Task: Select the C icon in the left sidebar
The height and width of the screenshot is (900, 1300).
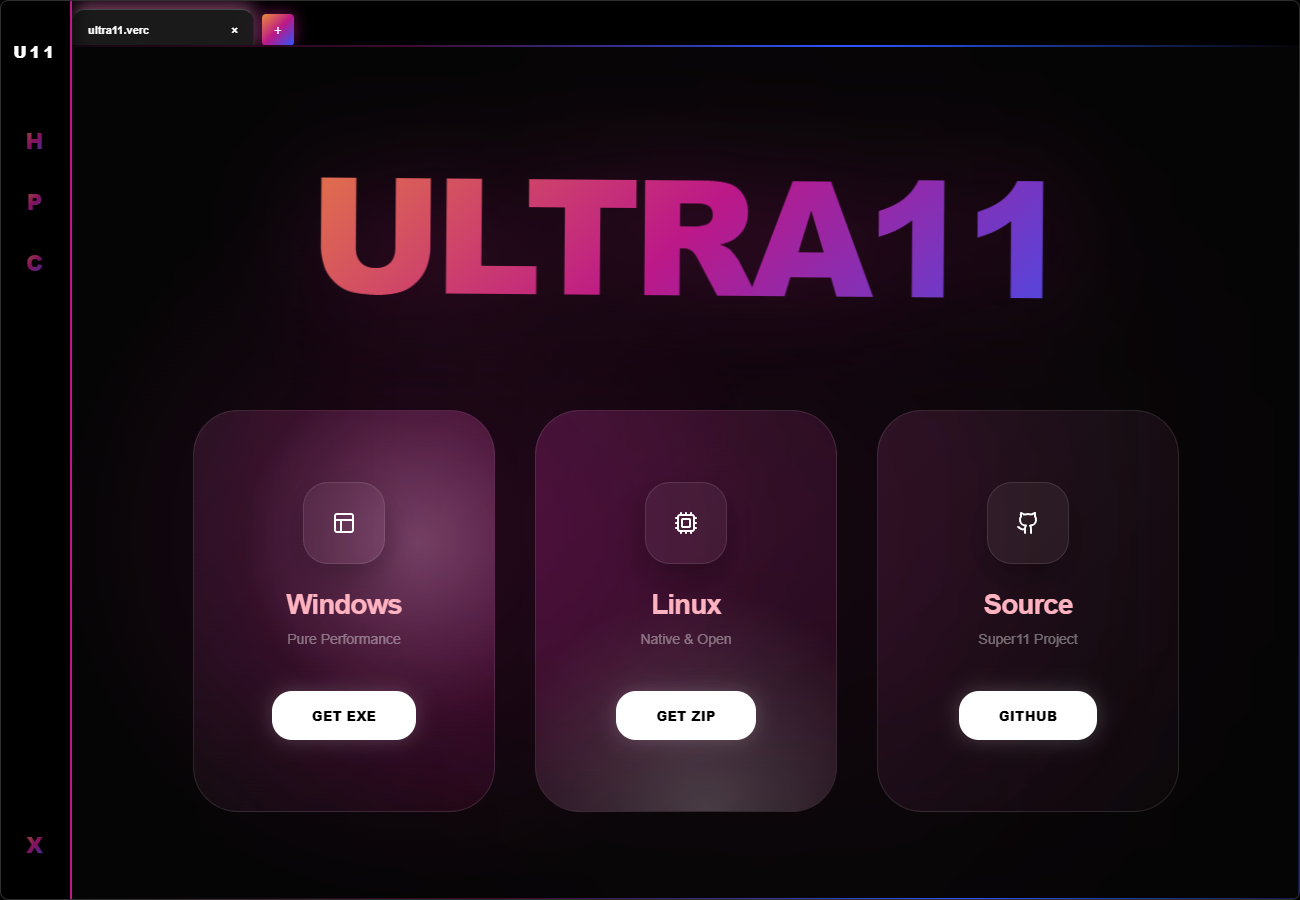Action: [33, 263]
